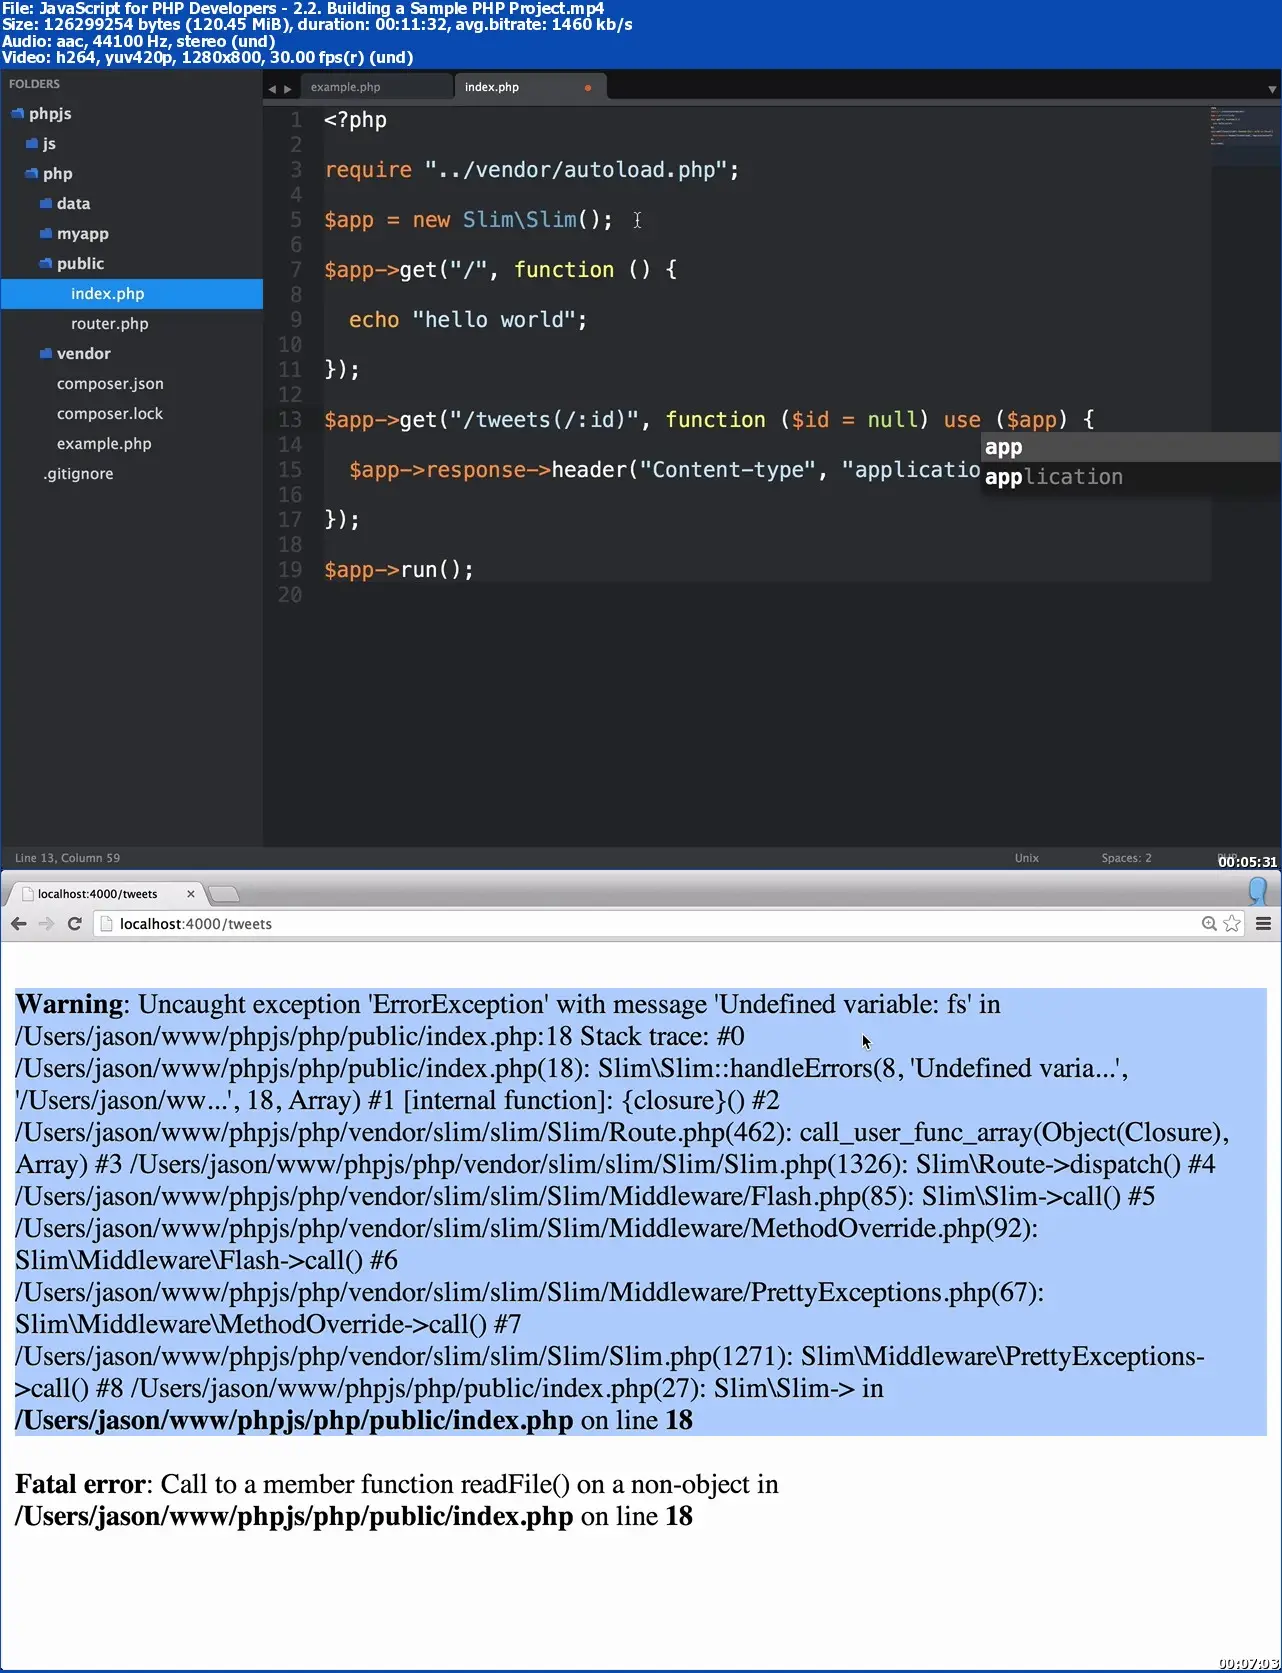Click 'Slim\Slim()' on line 5
Image resolution: width=1282 pixels, height=1673 pixels.
click(x=531, y=220)
